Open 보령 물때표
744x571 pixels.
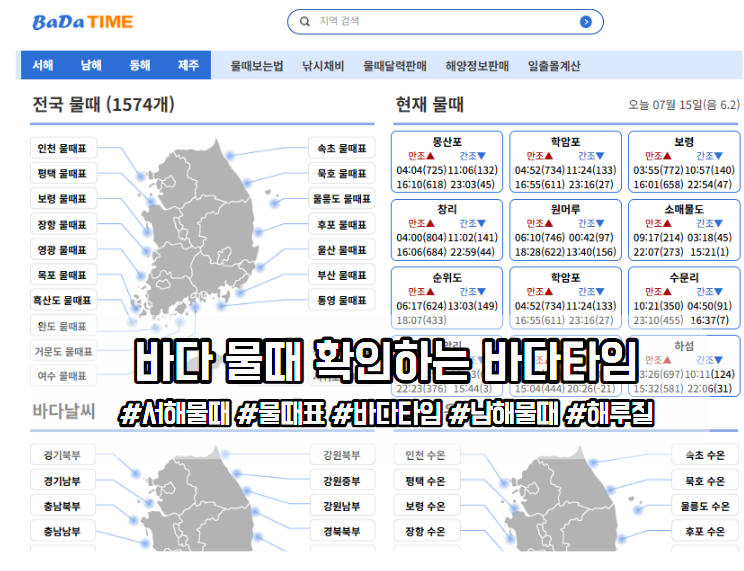64,198
